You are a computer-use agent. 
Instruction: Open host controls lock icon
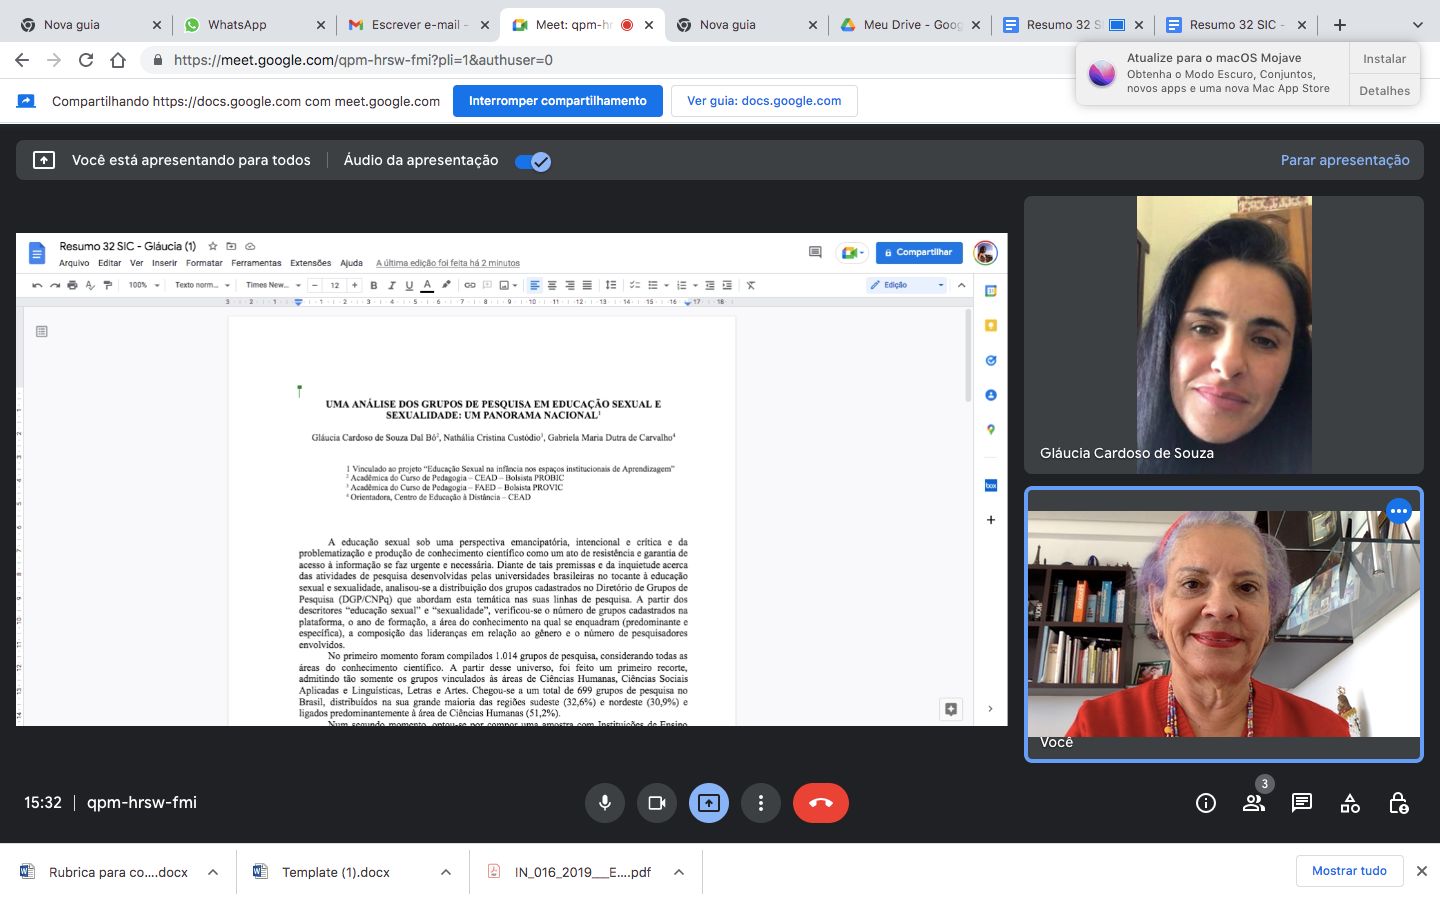(1398, 803)
